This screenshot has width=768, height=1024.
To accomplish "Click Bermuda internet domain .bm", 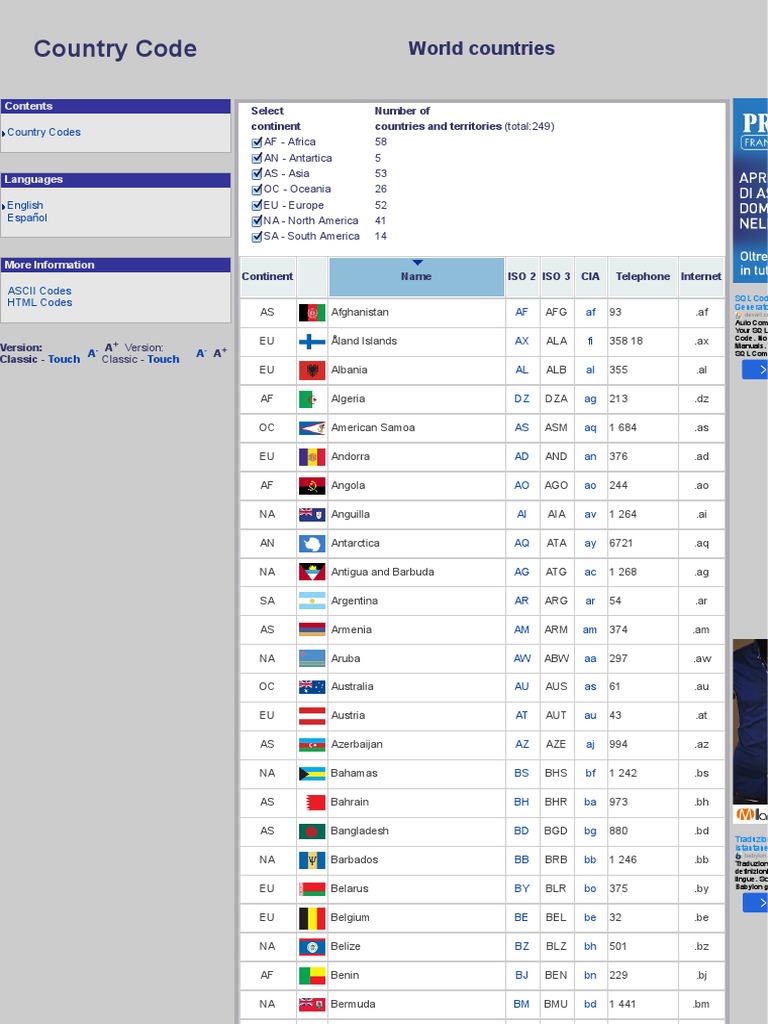I will click(x=701, y=1004).
